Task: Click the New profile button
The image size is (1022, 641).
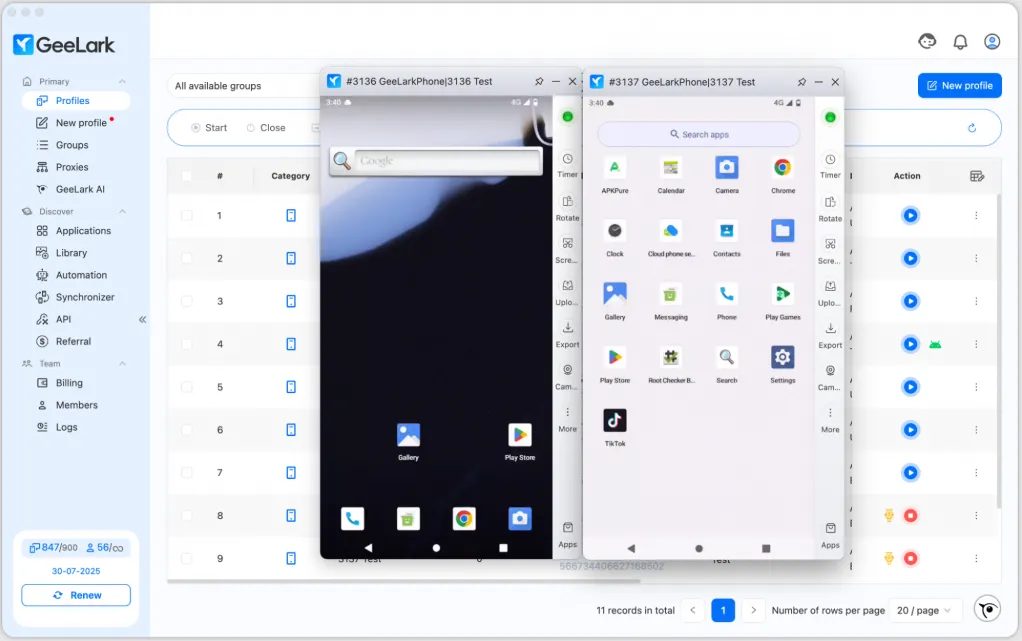Action: coord(959,86)
